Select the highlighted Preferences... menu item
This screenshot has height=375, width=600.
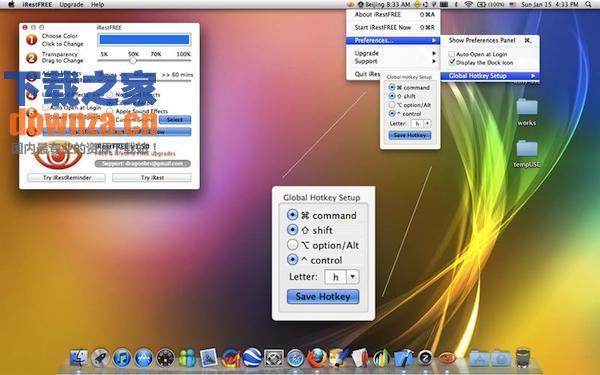pyautogui.click(x=393, y=41)
